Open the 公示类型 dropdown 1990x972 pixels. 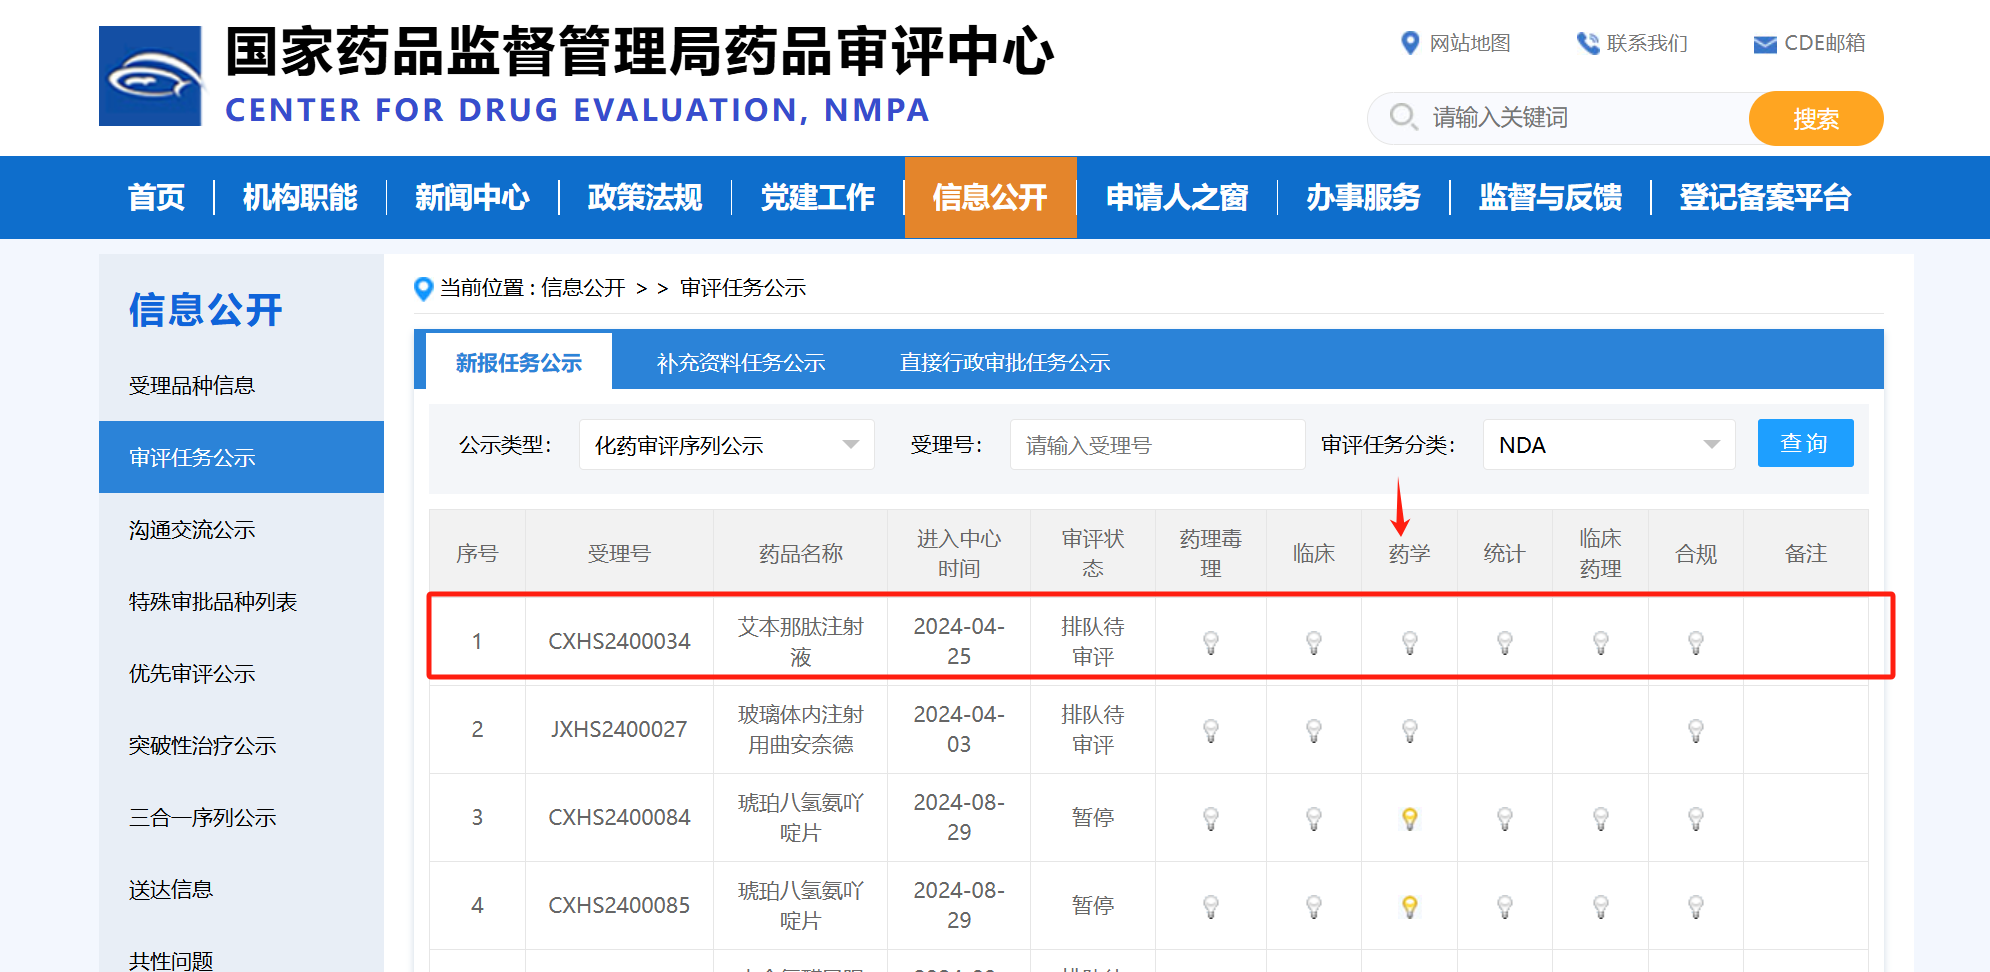pos(727,445)
